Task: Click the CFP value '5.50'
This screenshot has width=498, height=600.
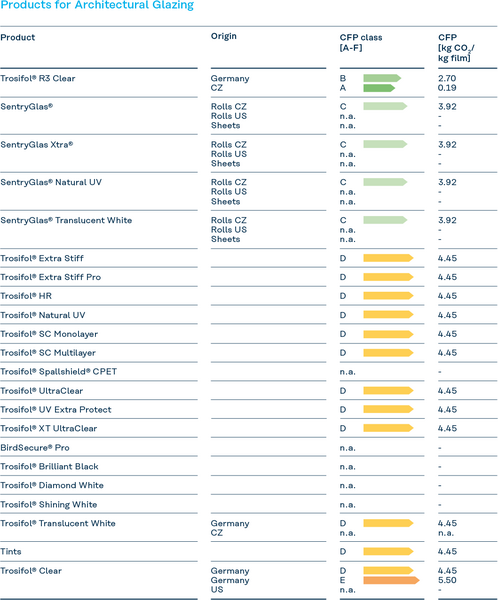Action: (x=447, y=580)
